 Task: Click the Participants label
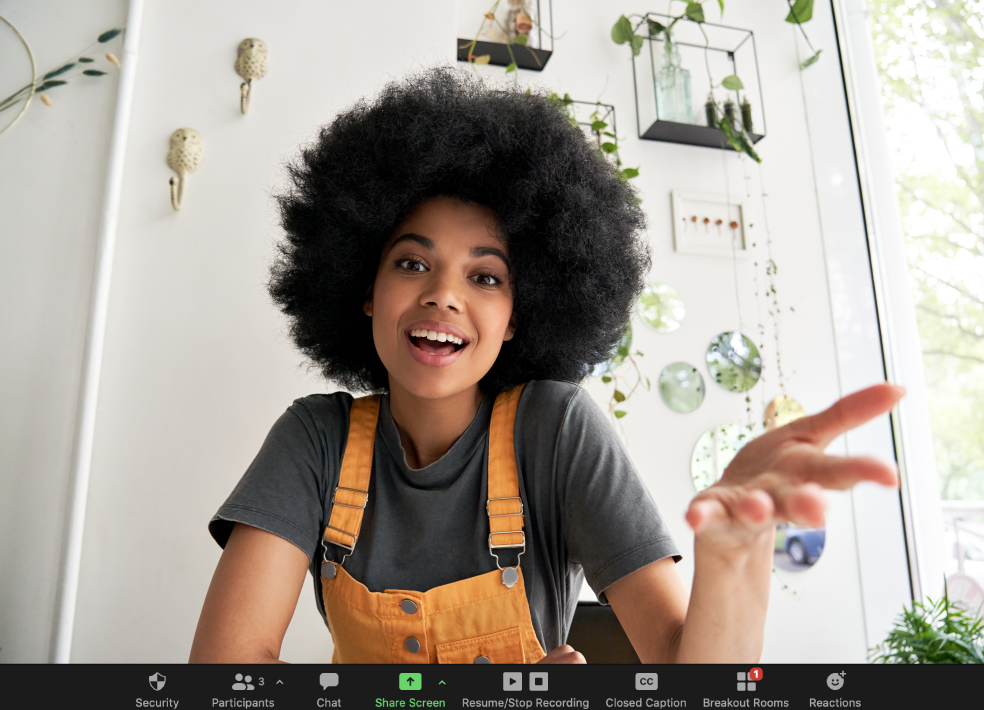pyautogui.click(x=243, y=702)
